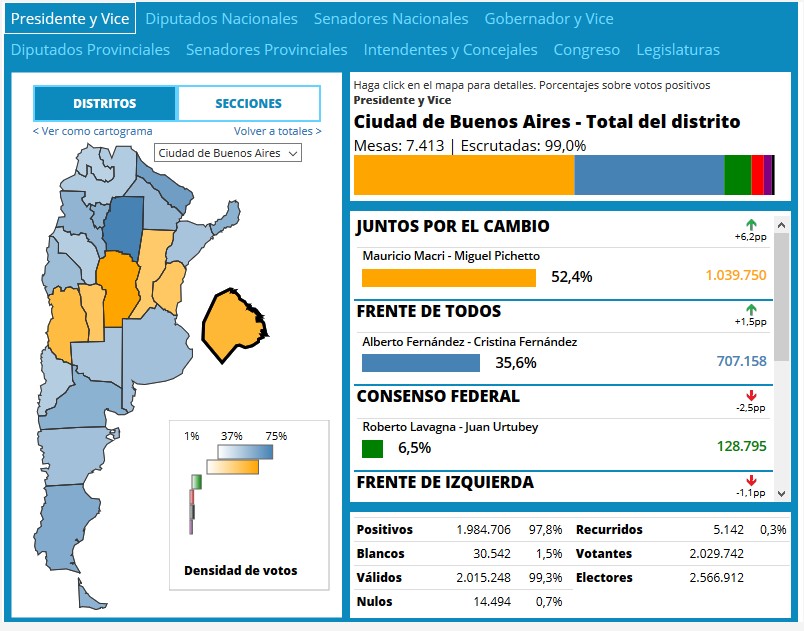Click the results list vertical scrollbar
Viewport: 804px width, 631px height.
782,300
